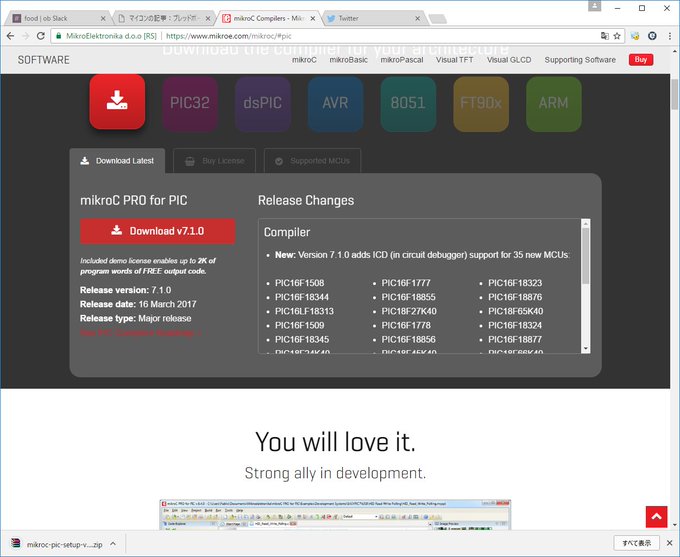Screen dimensions: 680x557
Task: Open the Buy License tab
Action: tap(215, 161)
